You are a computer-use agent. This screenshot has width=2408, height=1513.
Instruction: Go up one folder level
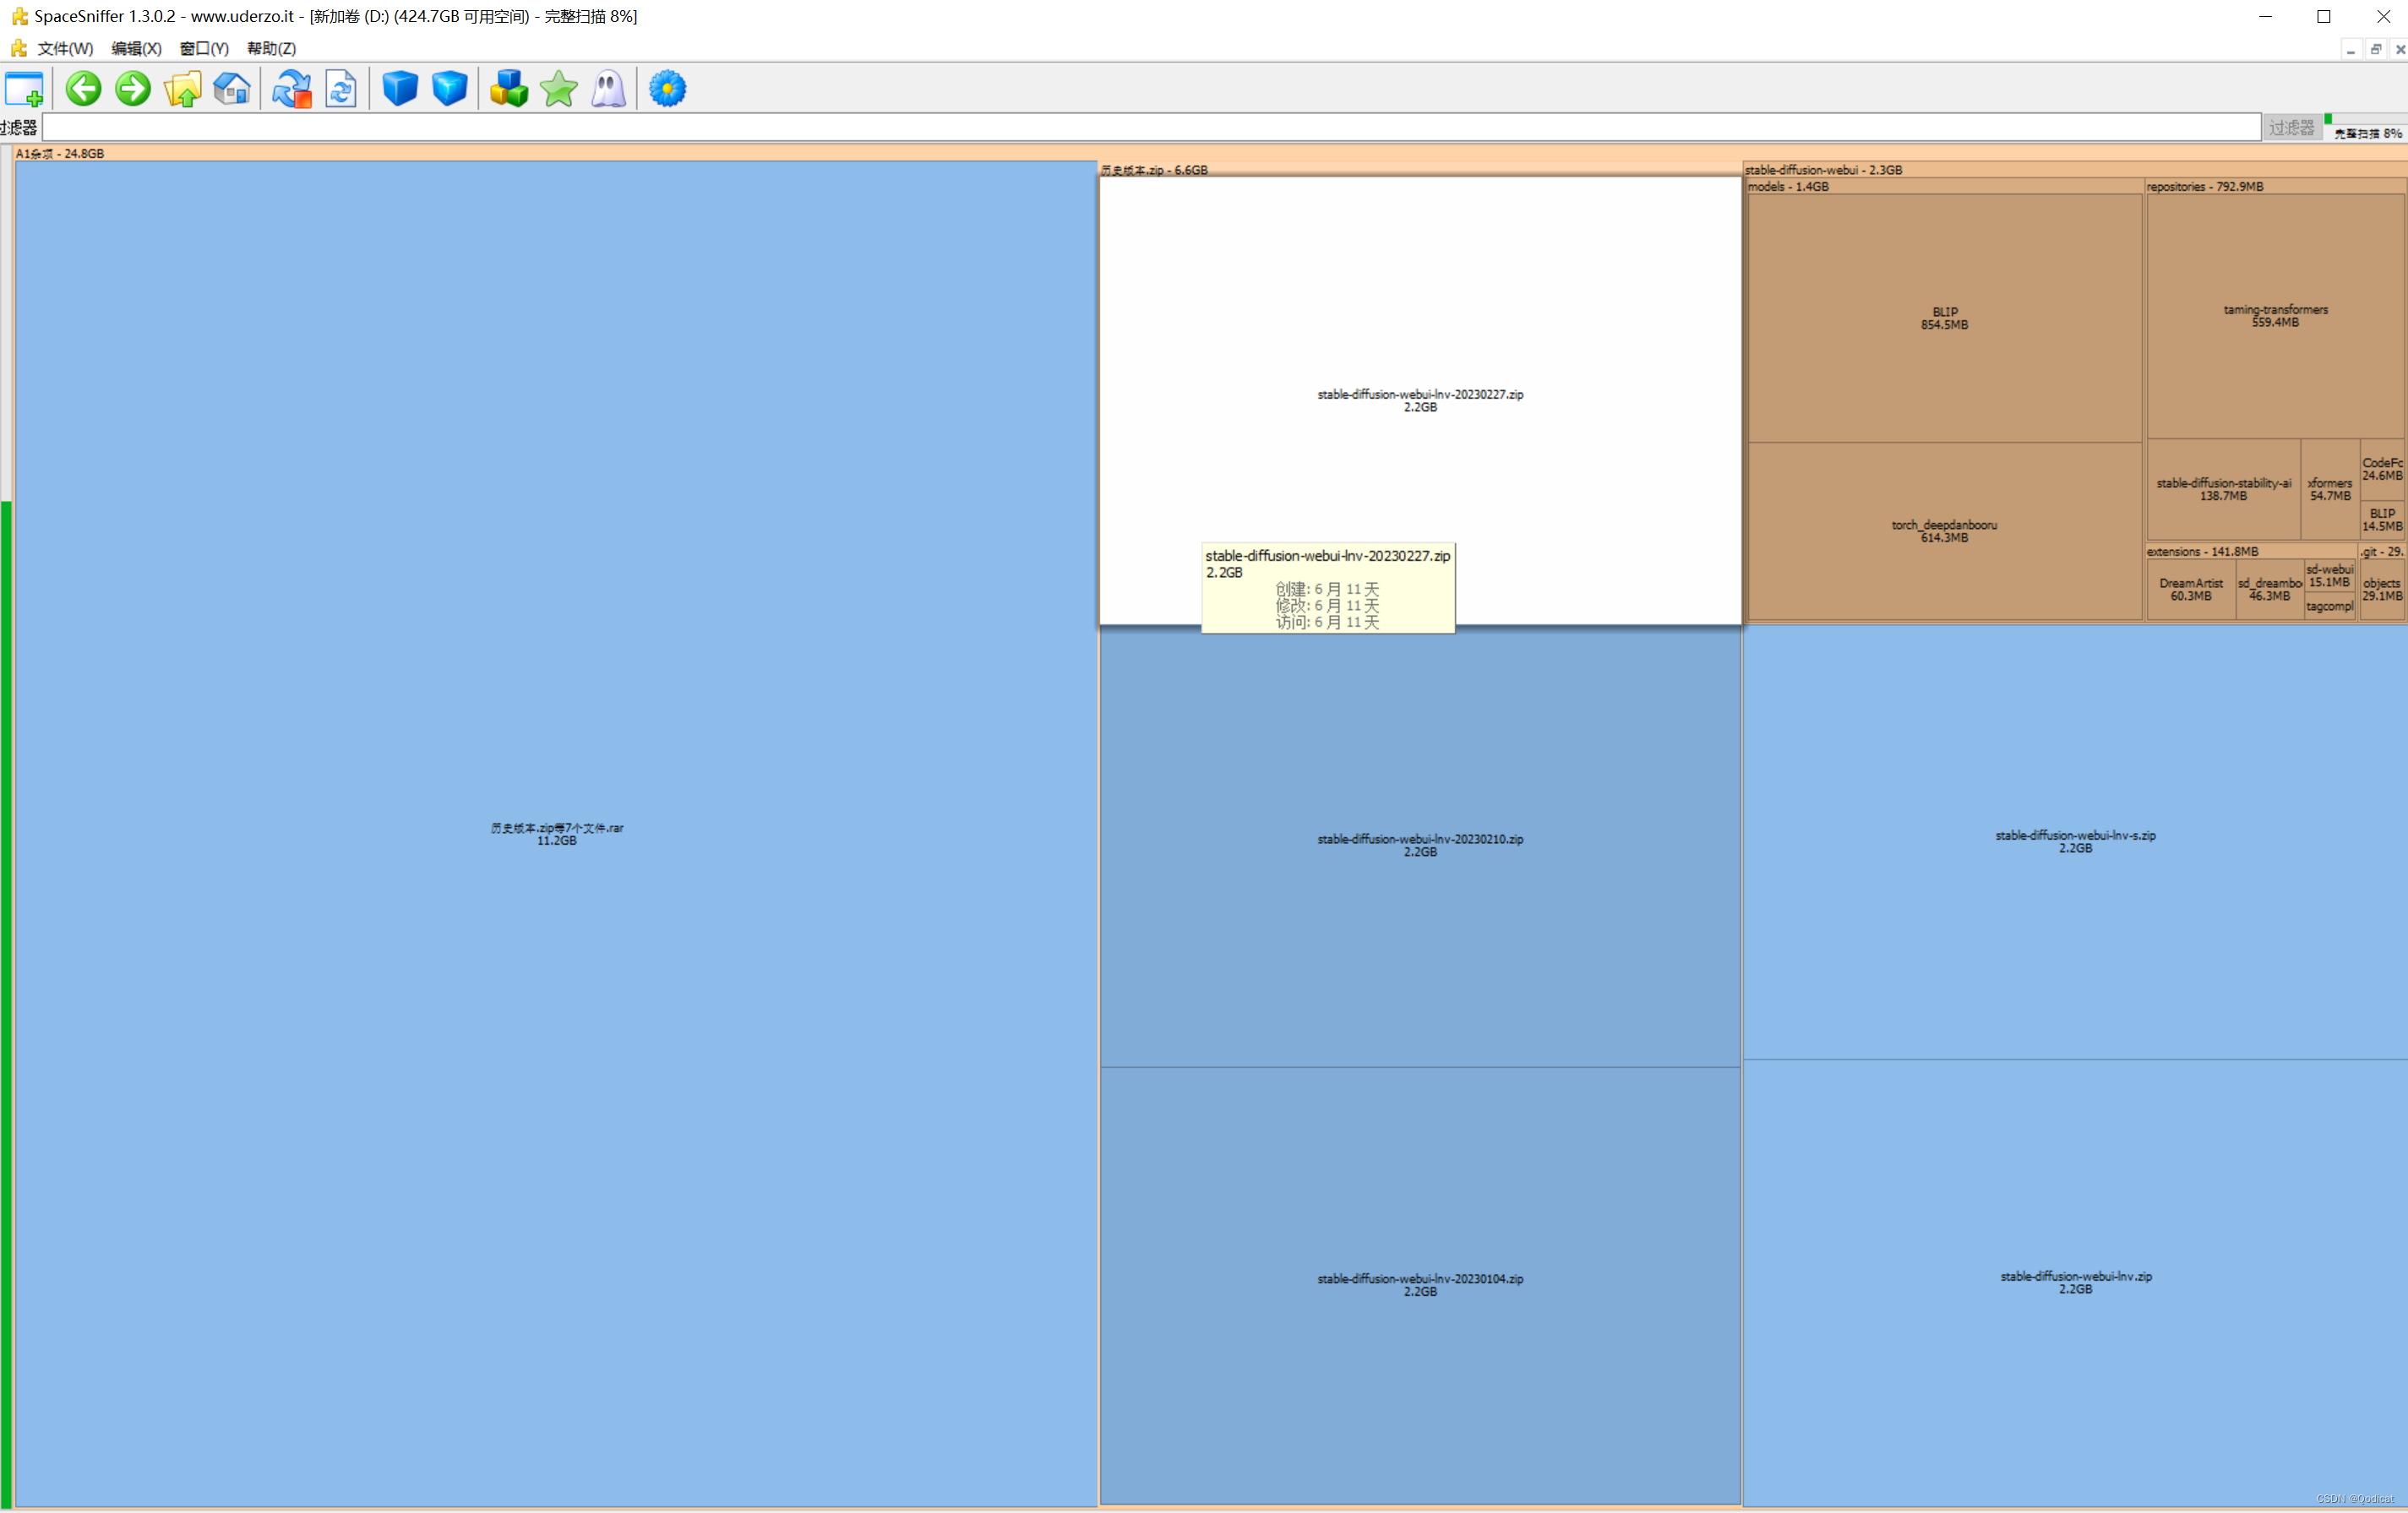coord(182,89)
